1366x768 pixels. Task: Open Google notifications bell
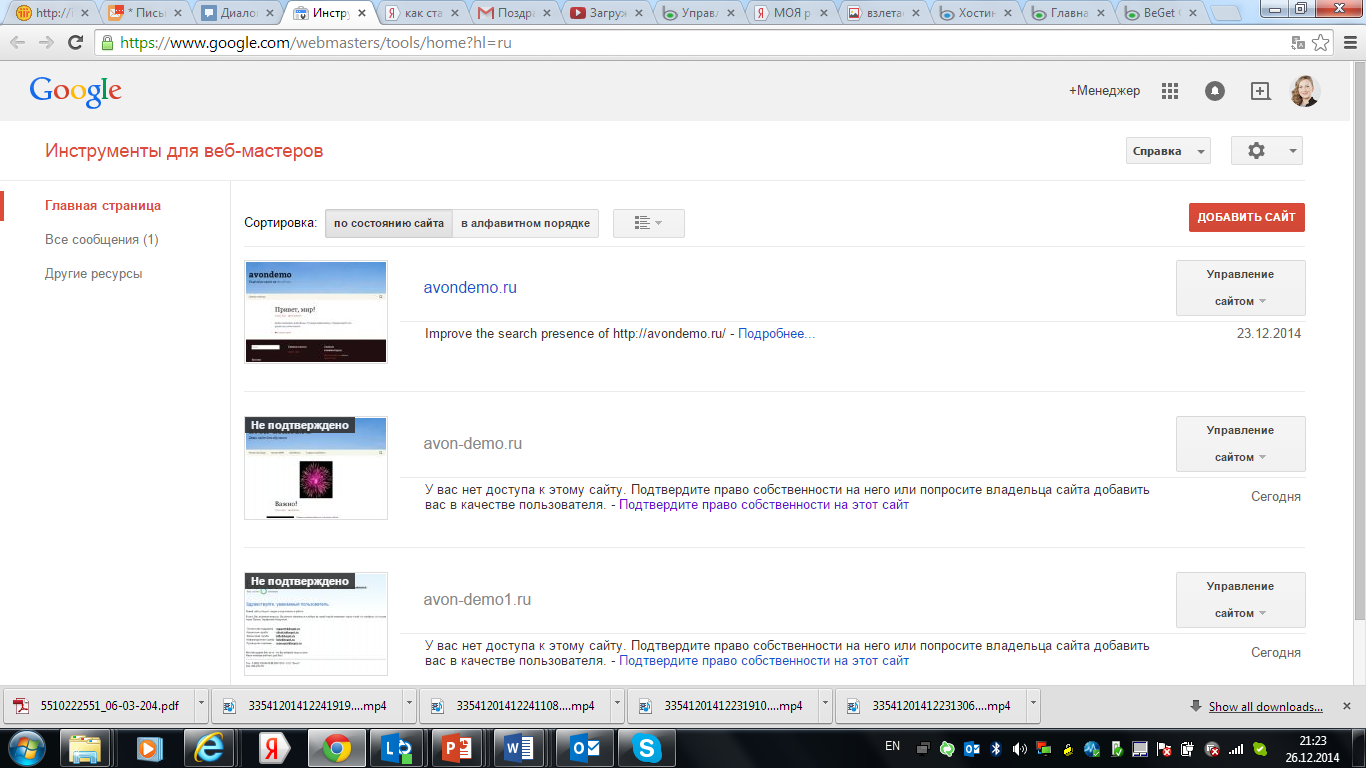coord(1215,91)
